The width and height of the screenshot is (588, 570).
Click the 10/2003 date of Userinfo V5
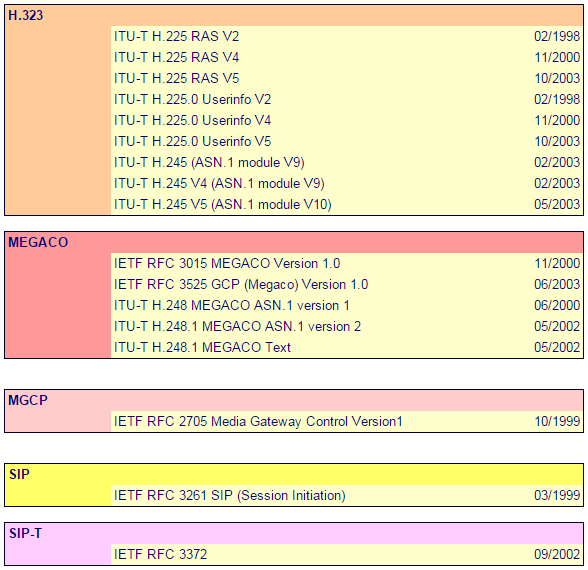tap(557, 141)
